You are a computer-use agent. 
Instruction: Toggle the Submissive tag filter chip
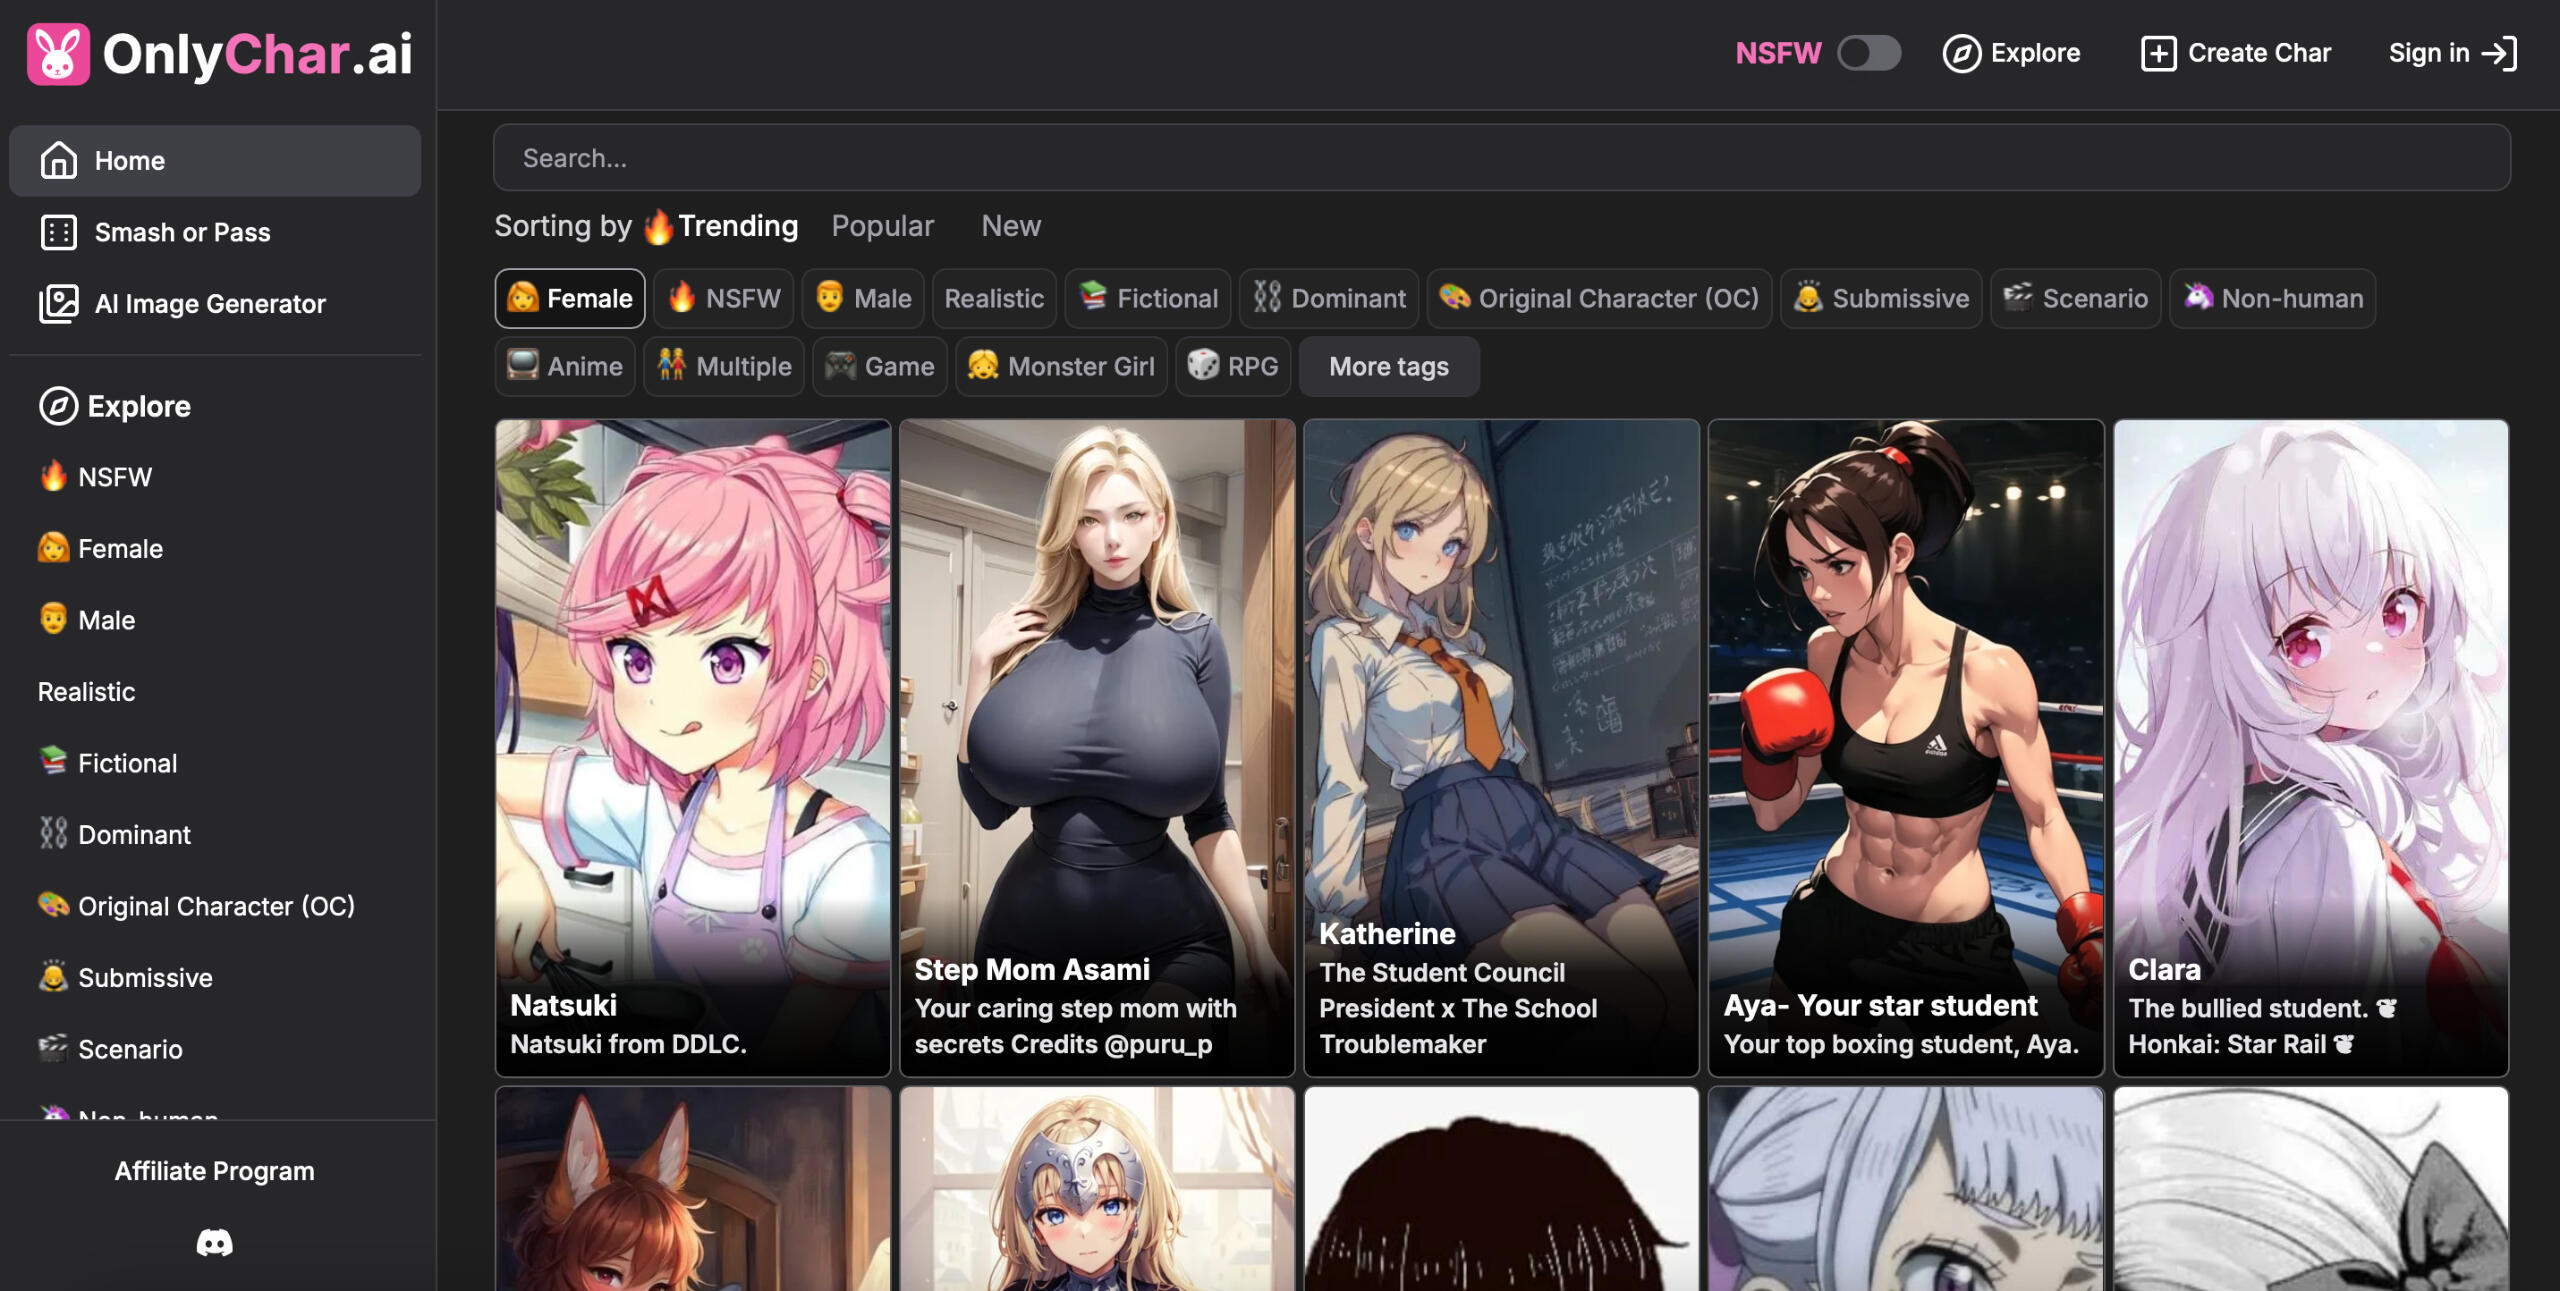point(1881,298)
